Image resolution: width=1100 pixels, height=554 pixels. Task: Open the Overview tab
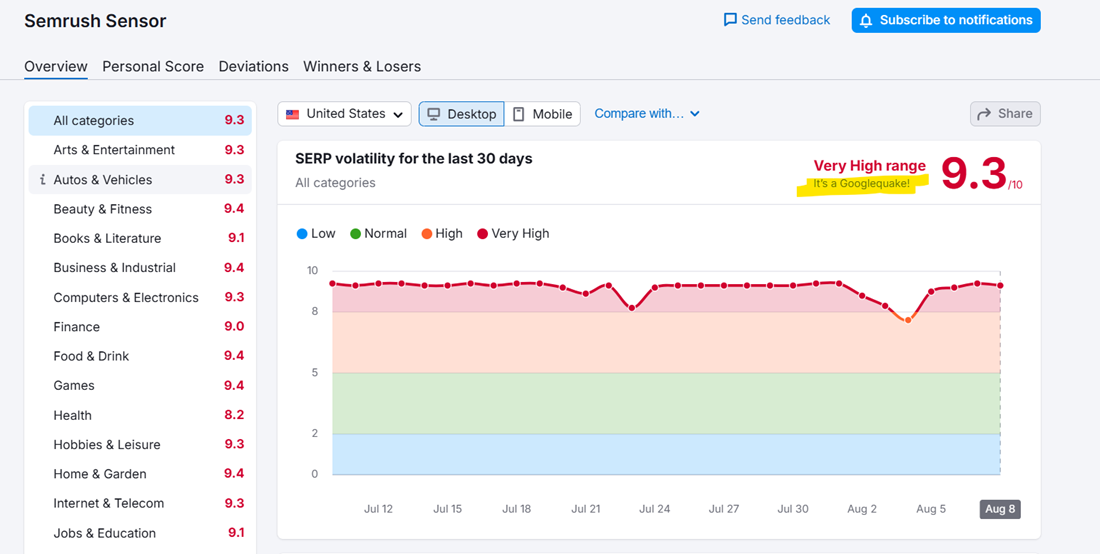pos(56,67)
